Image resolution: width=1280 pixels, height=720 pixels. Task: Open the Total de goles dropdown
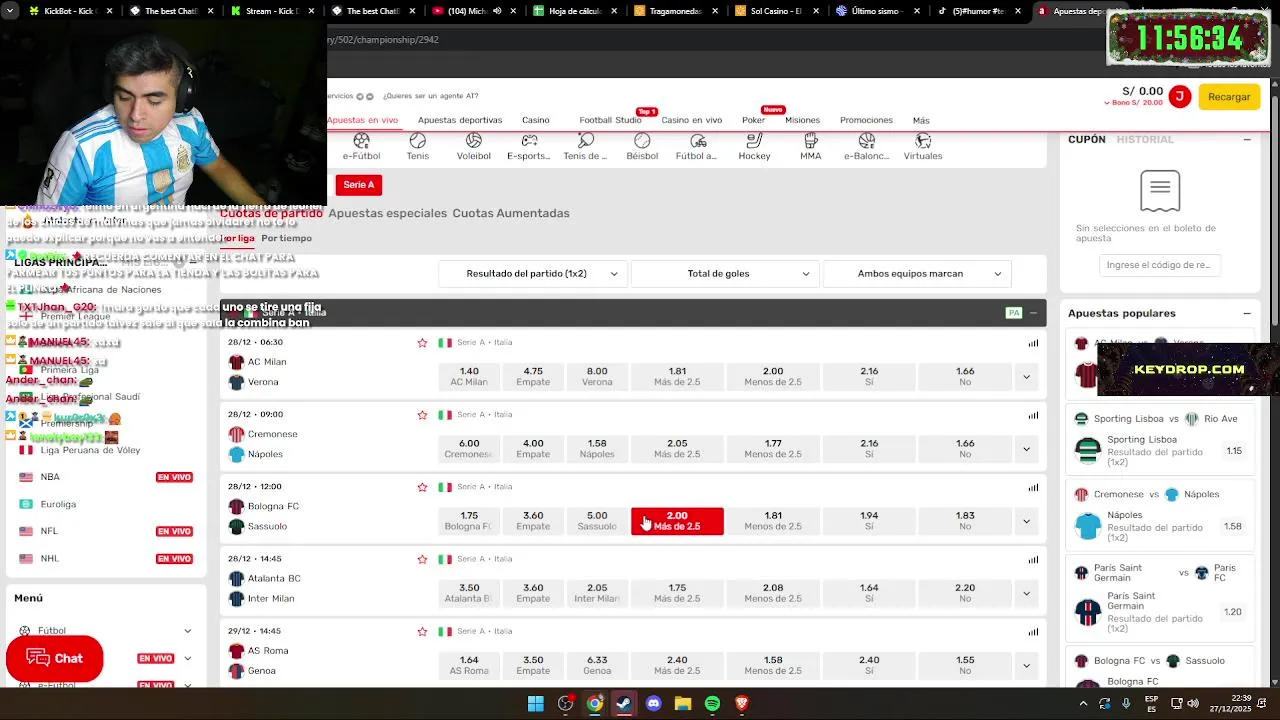click(x=725, y=274)
